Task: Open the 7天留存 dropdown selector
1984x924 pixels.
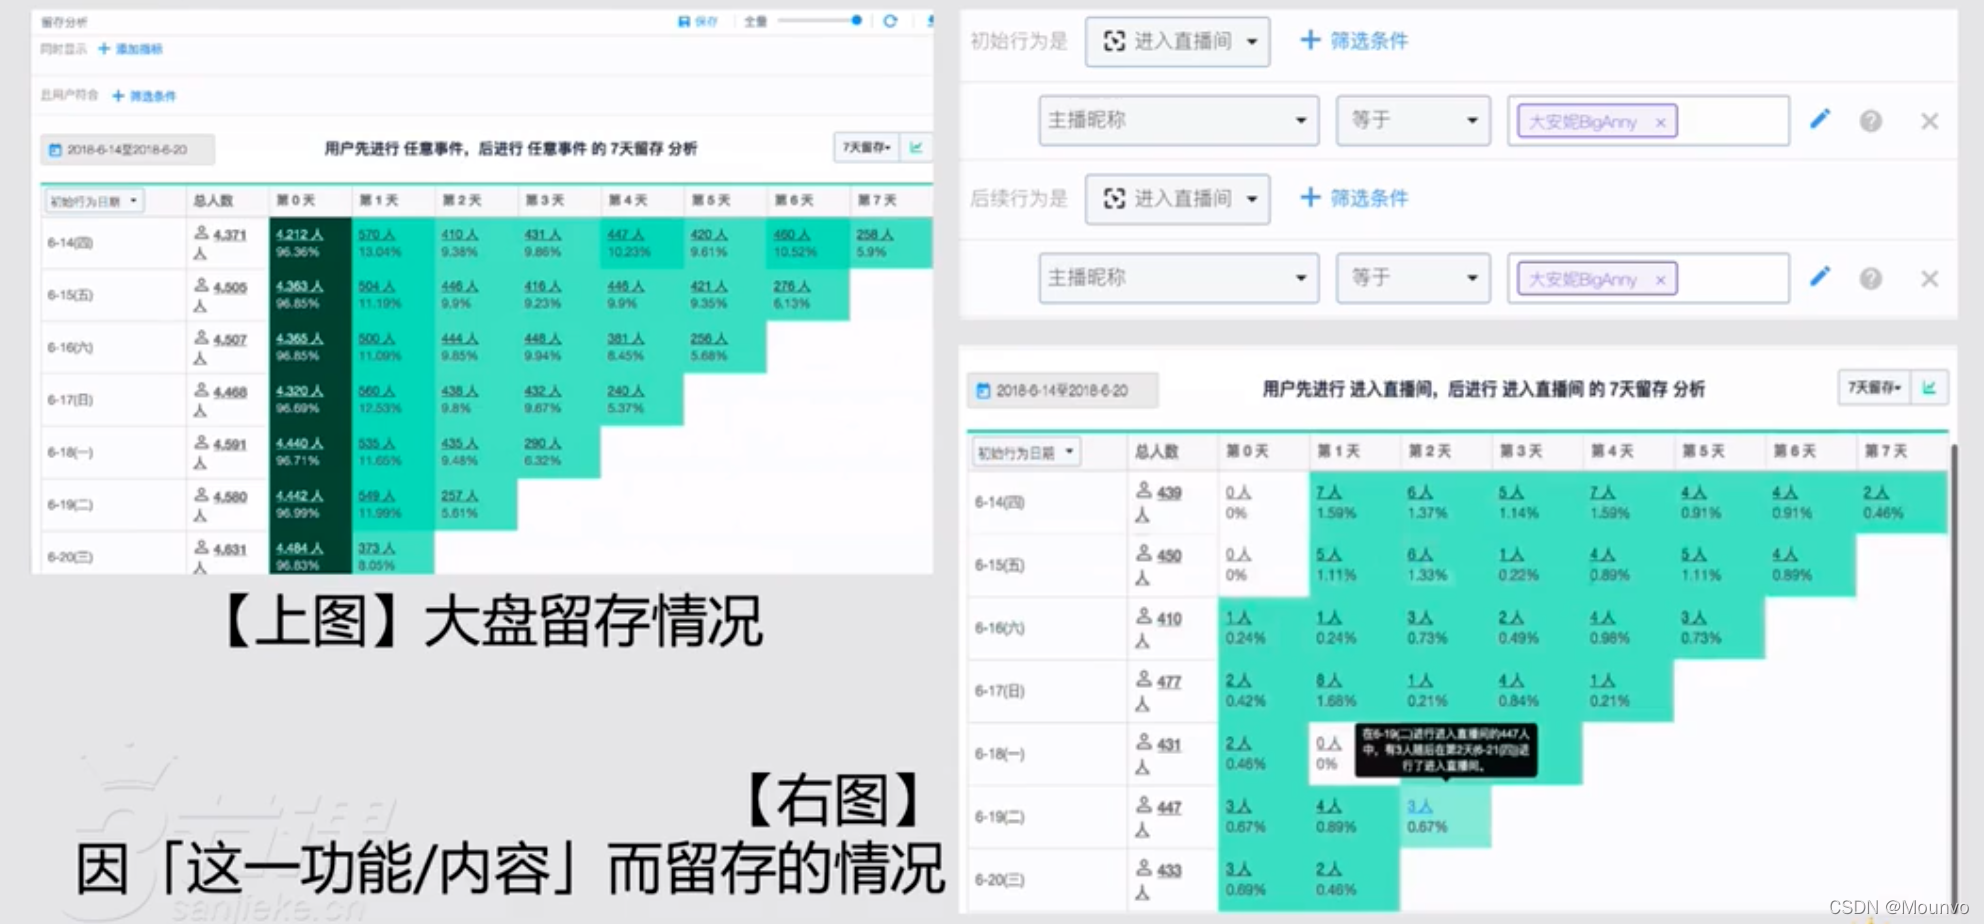Action: tap(1875, 387)
